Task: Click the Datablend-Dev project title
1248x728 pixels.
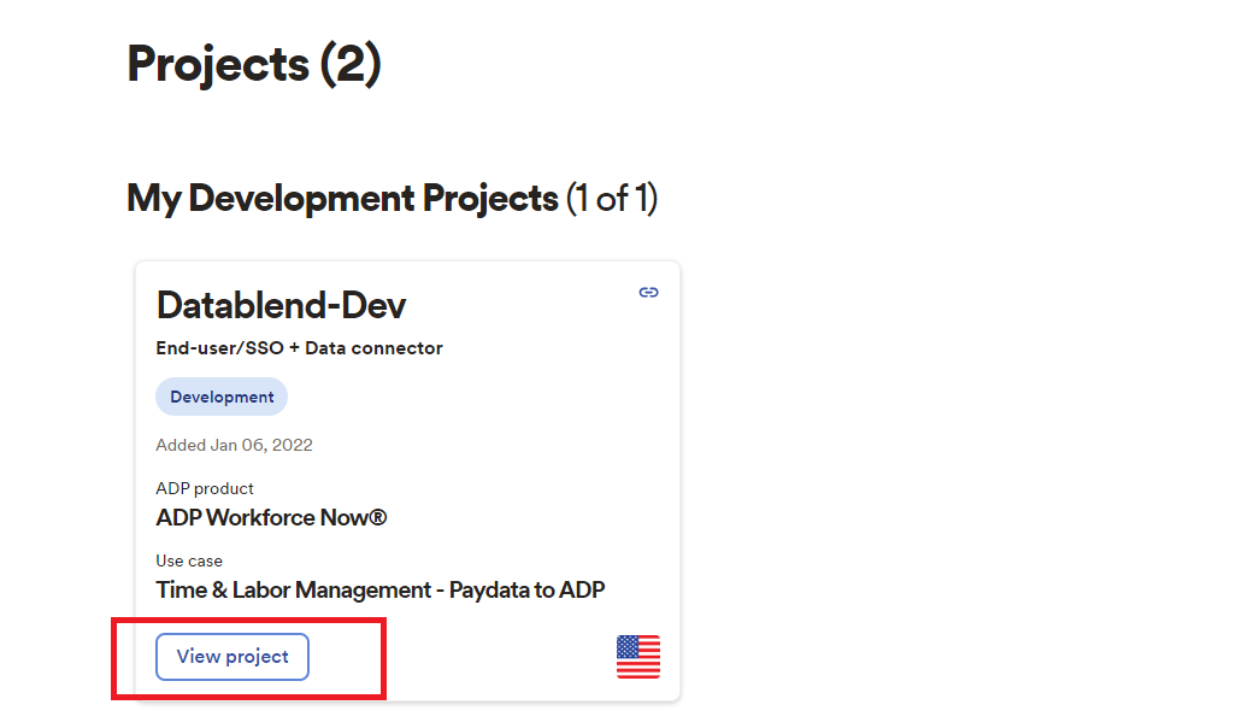Action: pos(280,305)
